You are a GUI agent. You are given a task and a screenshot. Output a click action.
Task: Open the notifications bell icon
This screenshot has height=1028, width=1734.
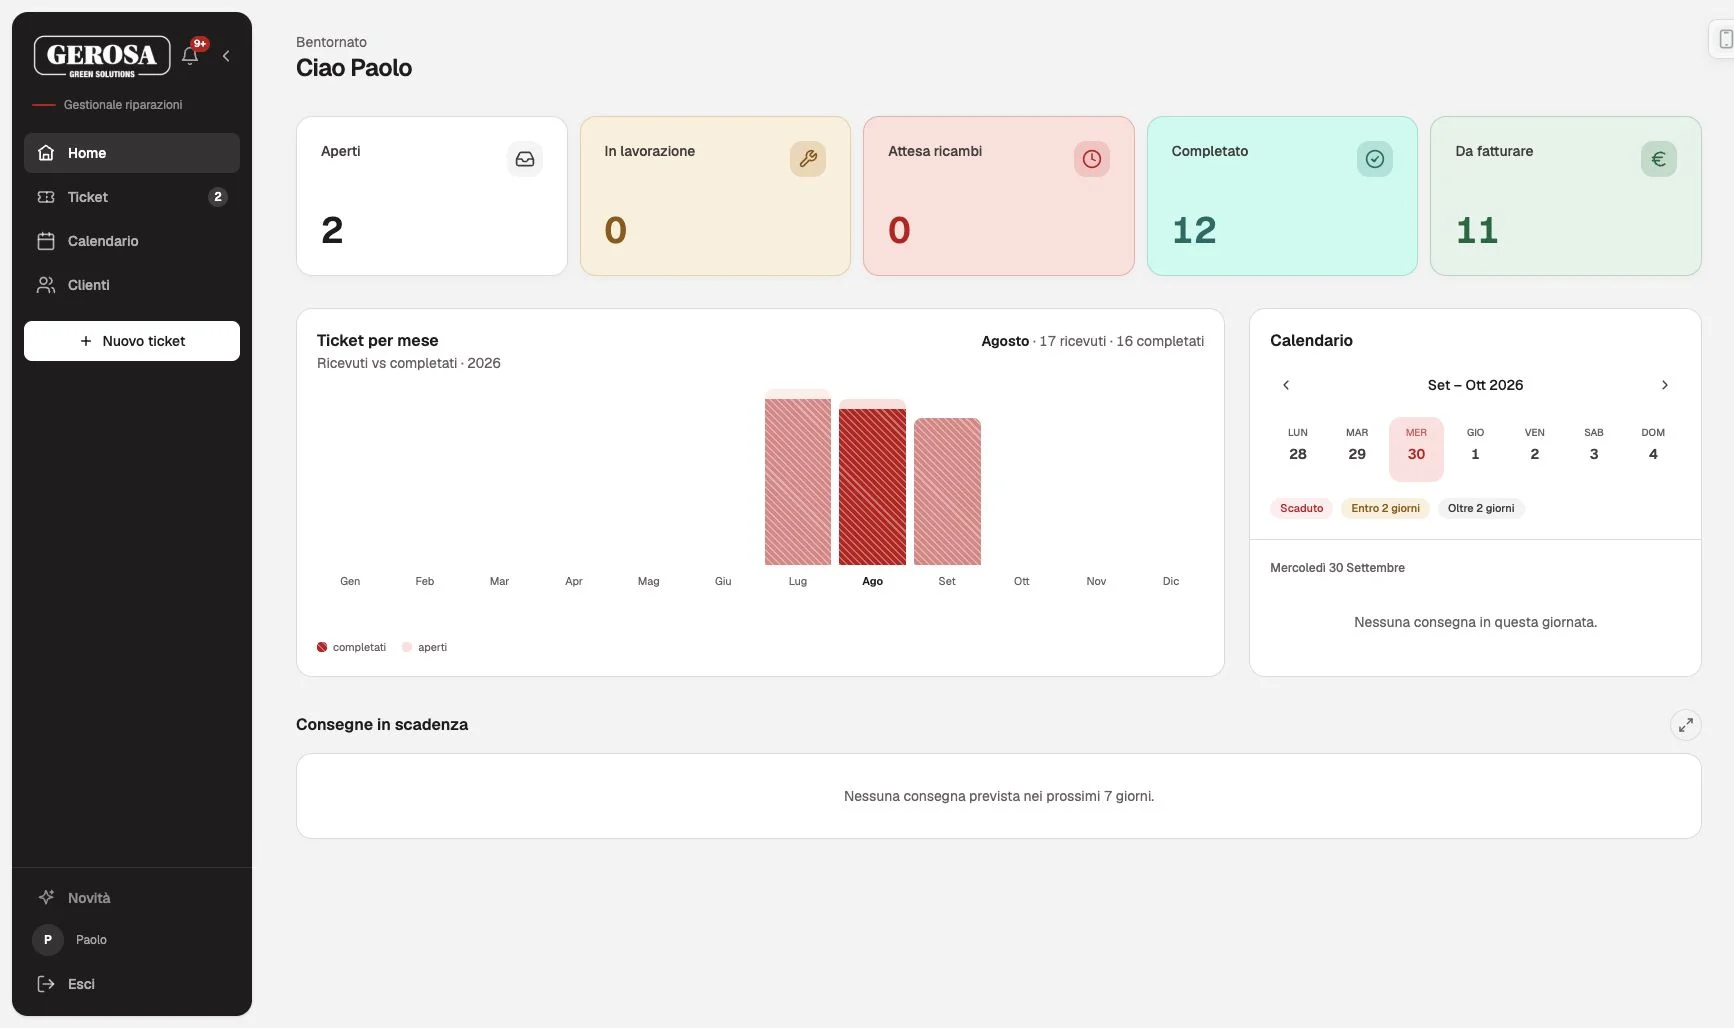pyautogui.click(x=190, y=56)
